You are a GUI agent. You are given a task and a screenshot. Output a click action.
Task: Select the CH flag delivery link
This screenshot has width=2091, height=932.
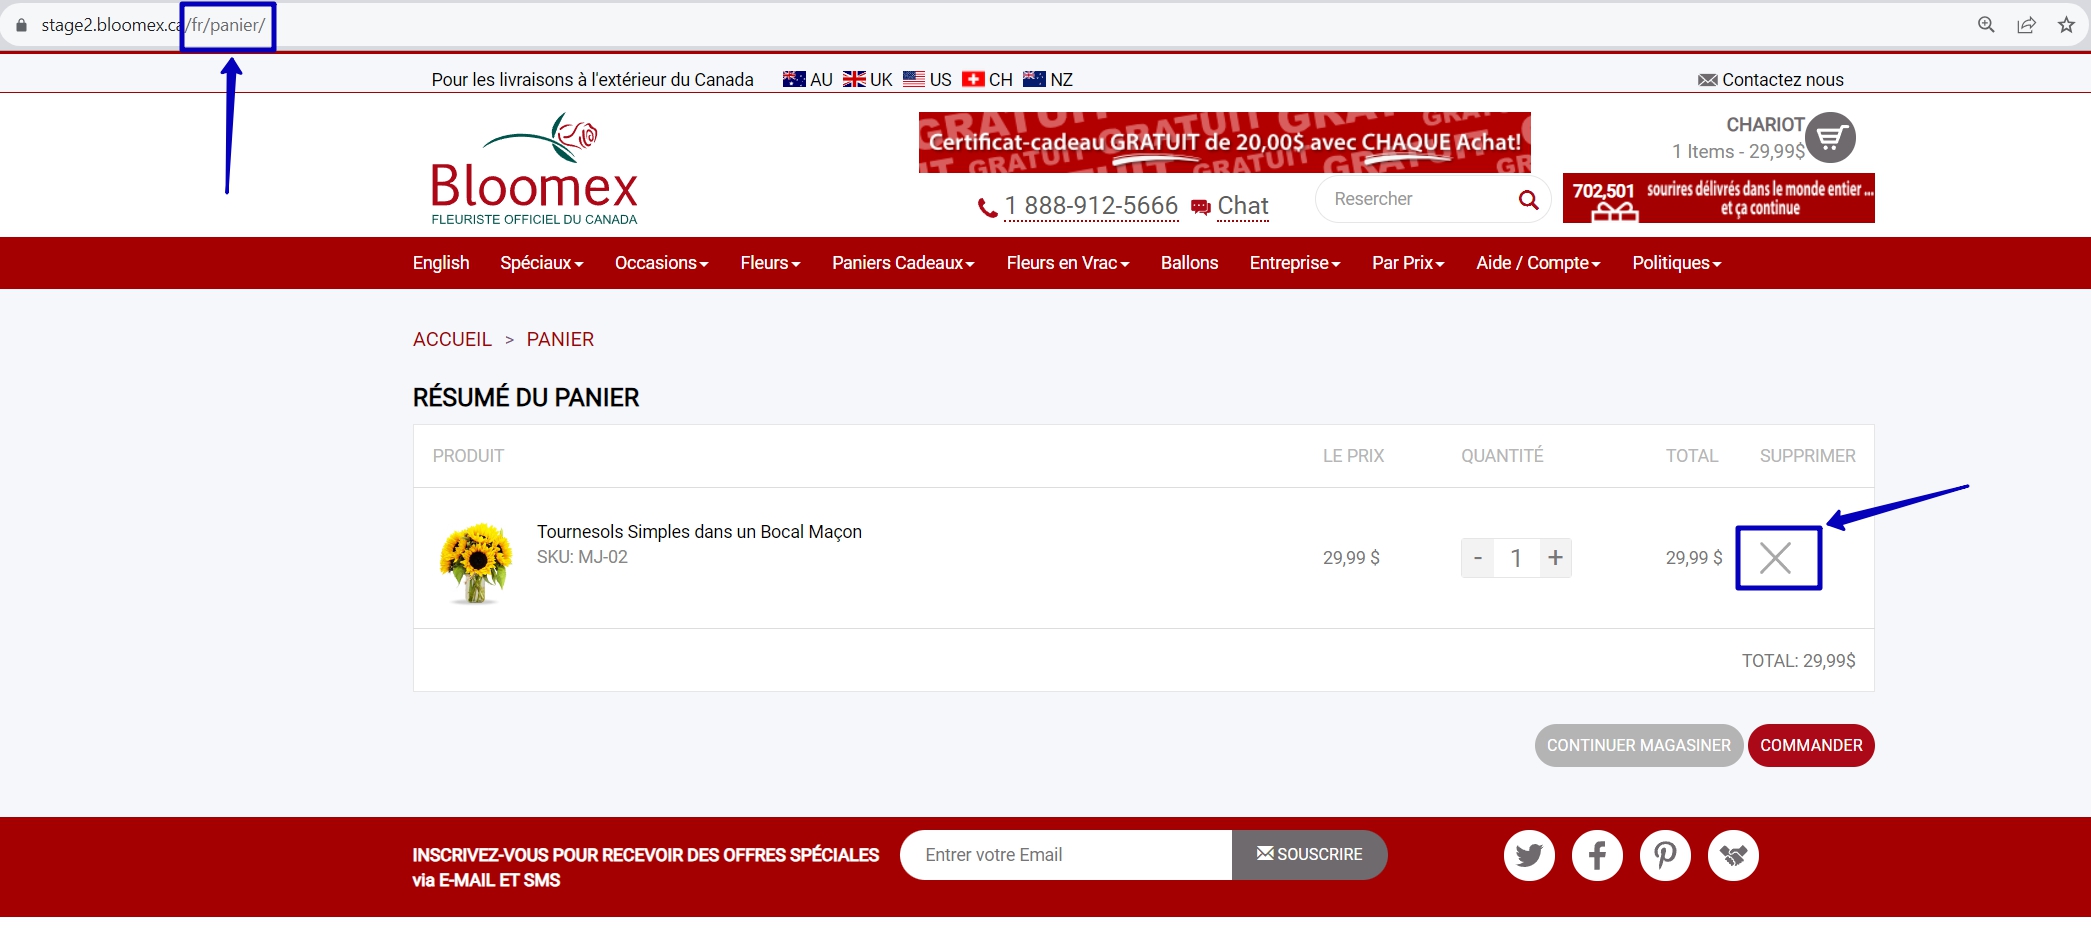(x=987, y=80)
